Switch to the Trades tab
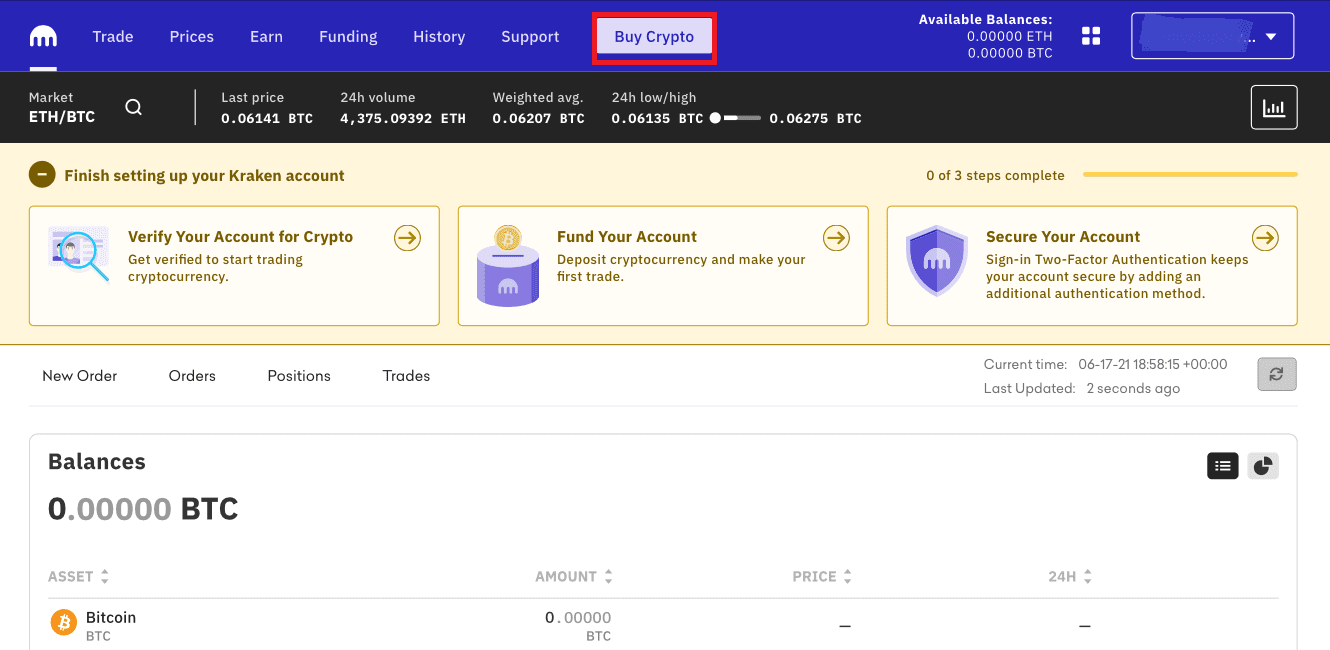This screenshot has width=1330, height=650. pos(406,376)
